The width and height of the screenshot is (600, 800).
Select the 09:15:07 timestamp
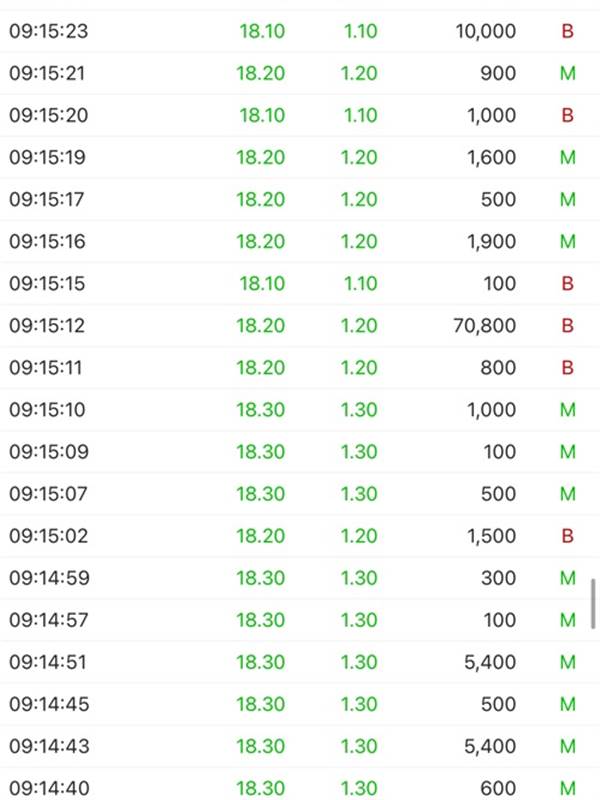coord(48,494)
